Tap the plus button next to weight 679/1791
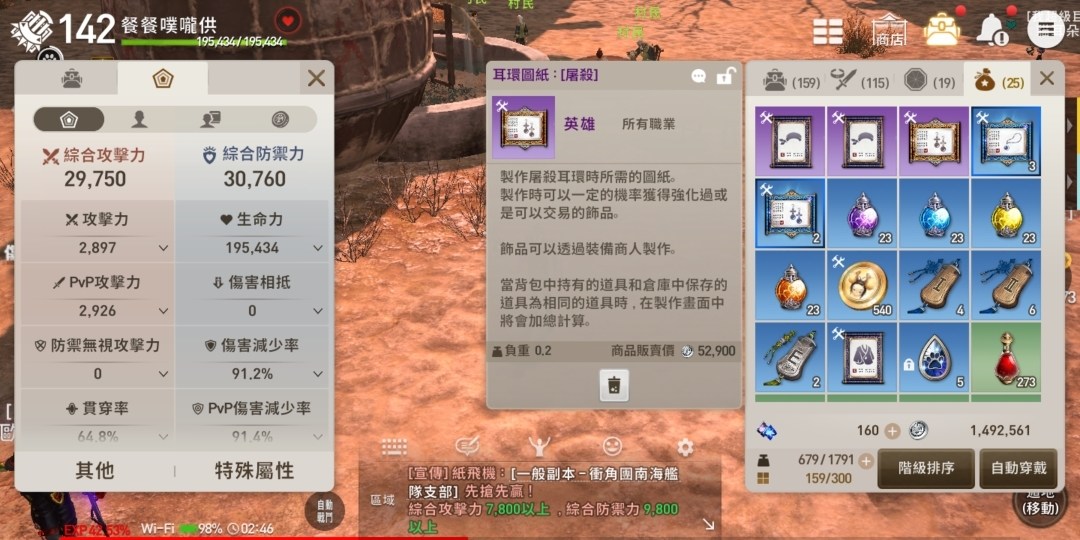The image size is (1080, 540). (x=865, y=461)
